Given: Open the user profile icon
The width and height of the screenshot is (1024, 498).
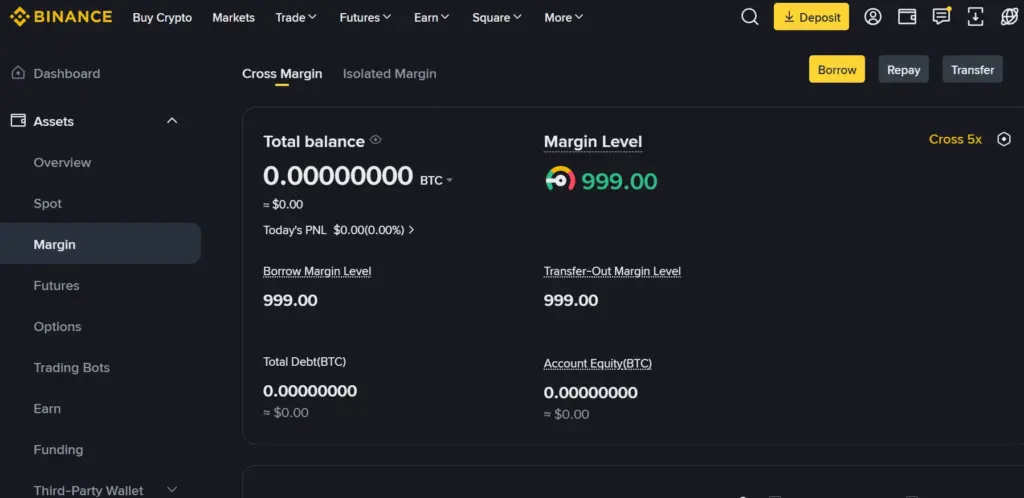Looking at the screenshot, I should pyautogui.click(x=872, y=17).
